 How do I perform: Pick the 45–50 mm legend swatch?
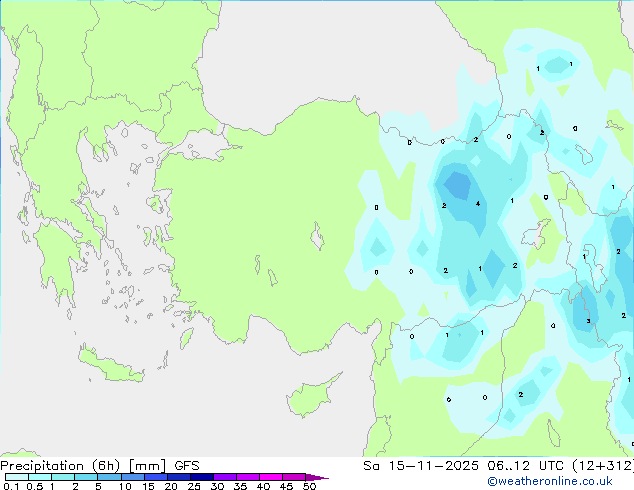294,477
